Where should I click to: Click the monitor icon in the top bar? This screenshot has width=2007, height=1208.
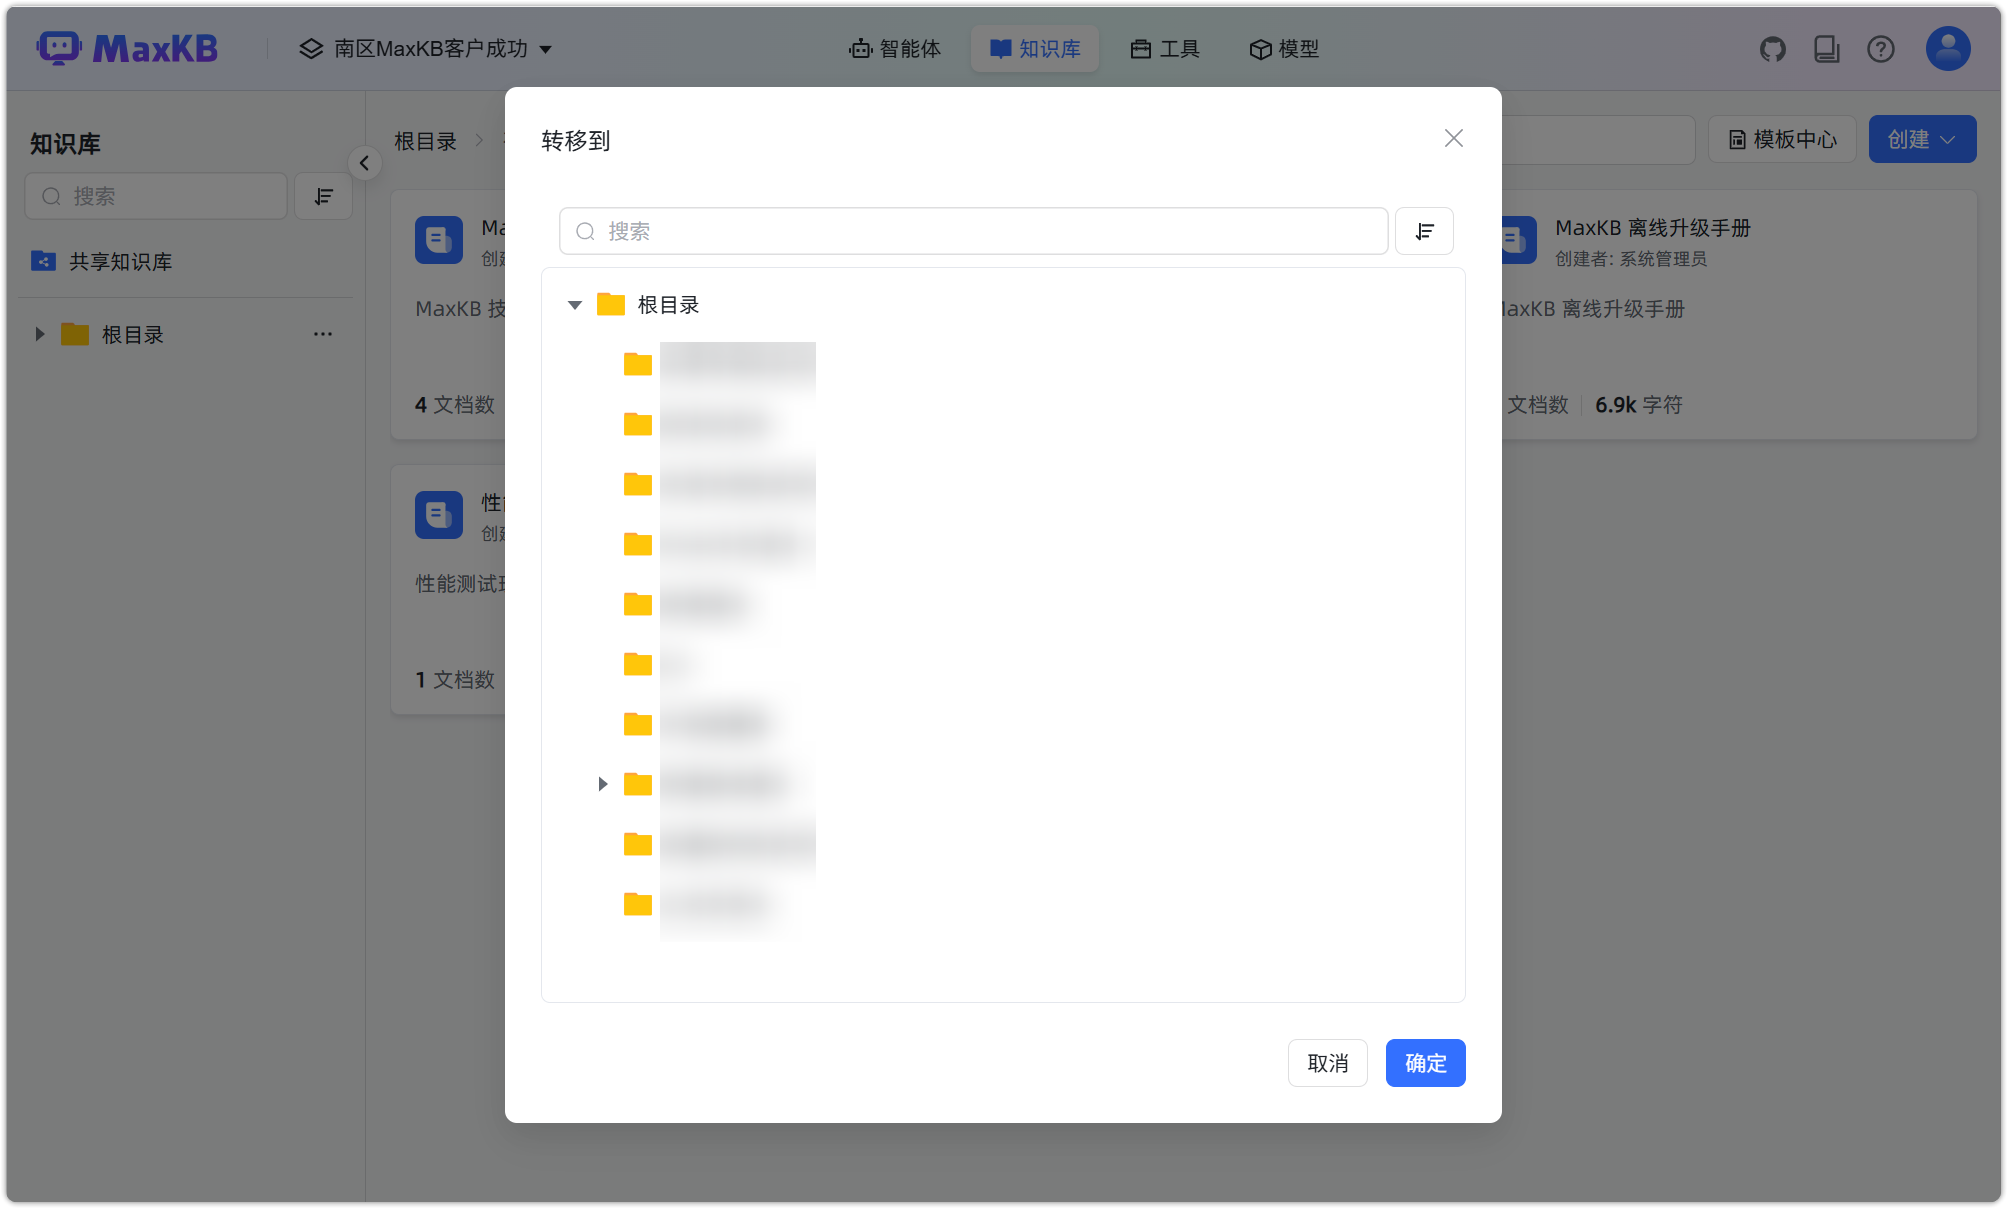[1827, 48]
